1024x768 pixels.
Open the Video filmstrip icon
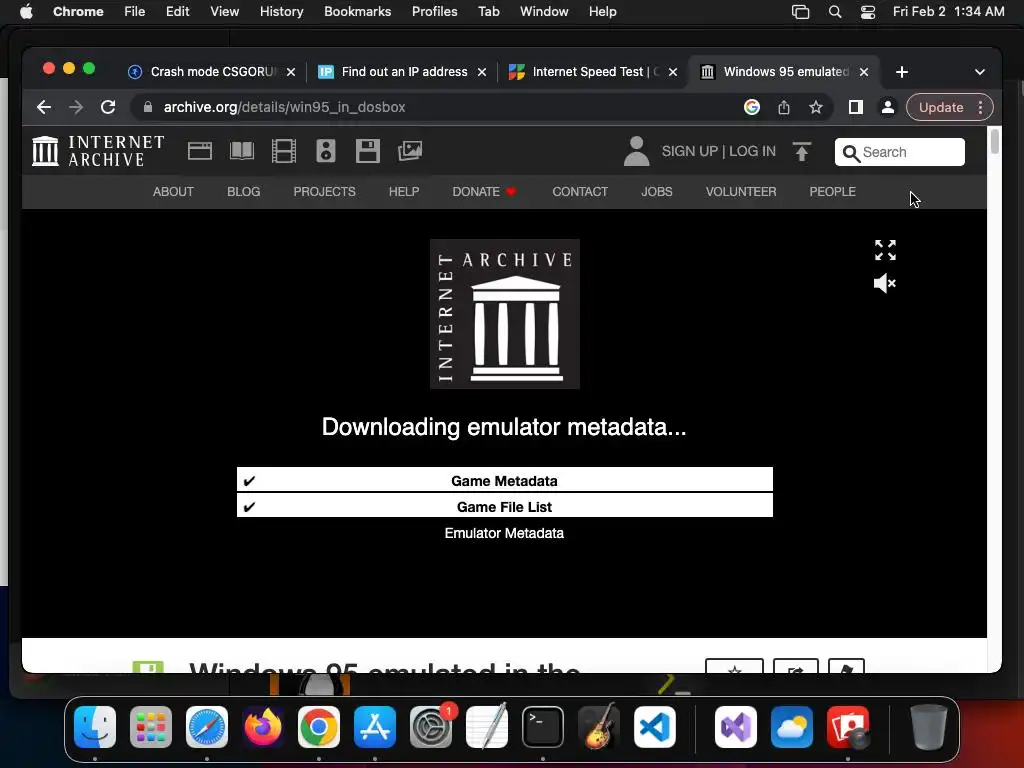[283, 151]
